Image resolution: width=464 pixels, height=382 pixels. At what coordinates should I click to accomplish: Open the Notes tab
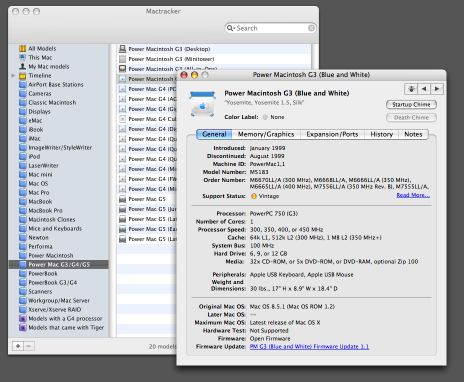coord(413,134)
